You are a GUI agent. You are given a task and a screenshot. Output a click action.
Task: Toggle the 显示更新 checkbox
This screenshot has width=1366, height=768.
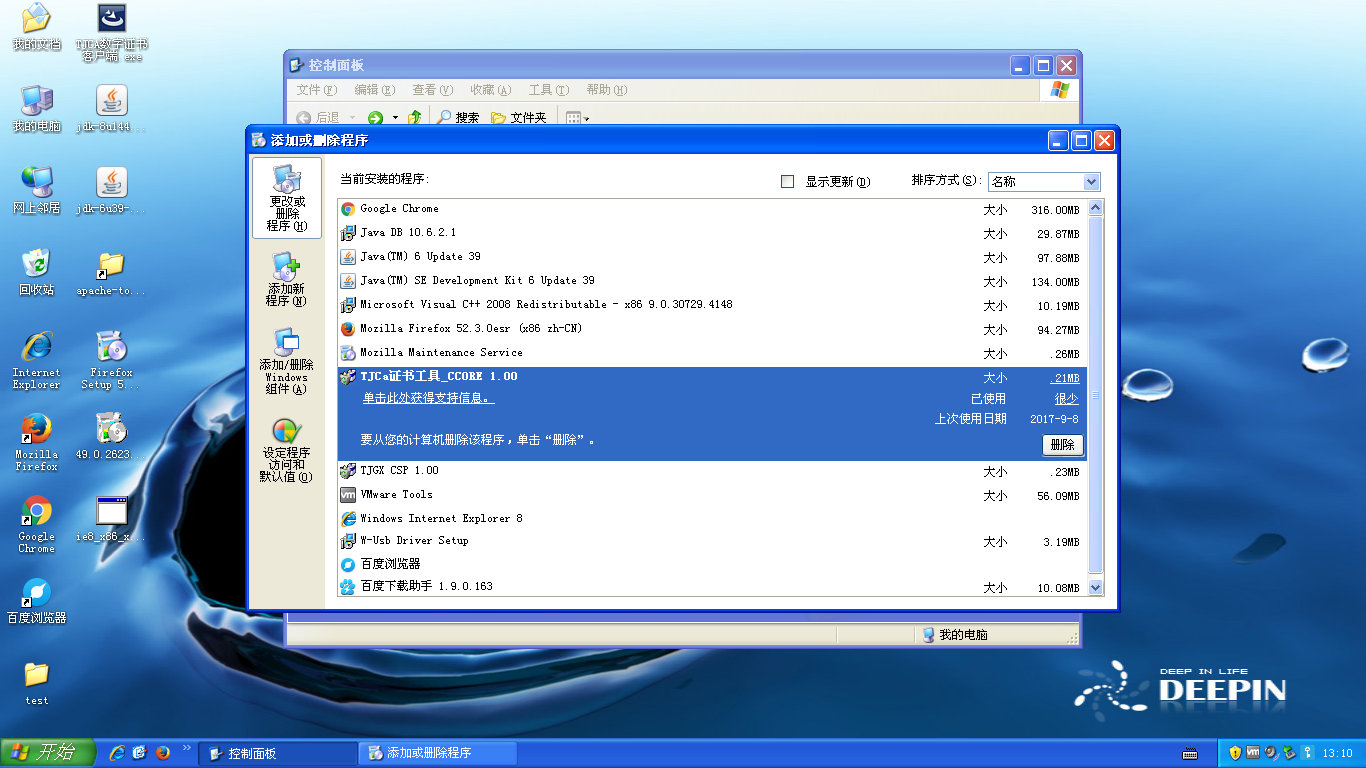click(x=787, y=182)
